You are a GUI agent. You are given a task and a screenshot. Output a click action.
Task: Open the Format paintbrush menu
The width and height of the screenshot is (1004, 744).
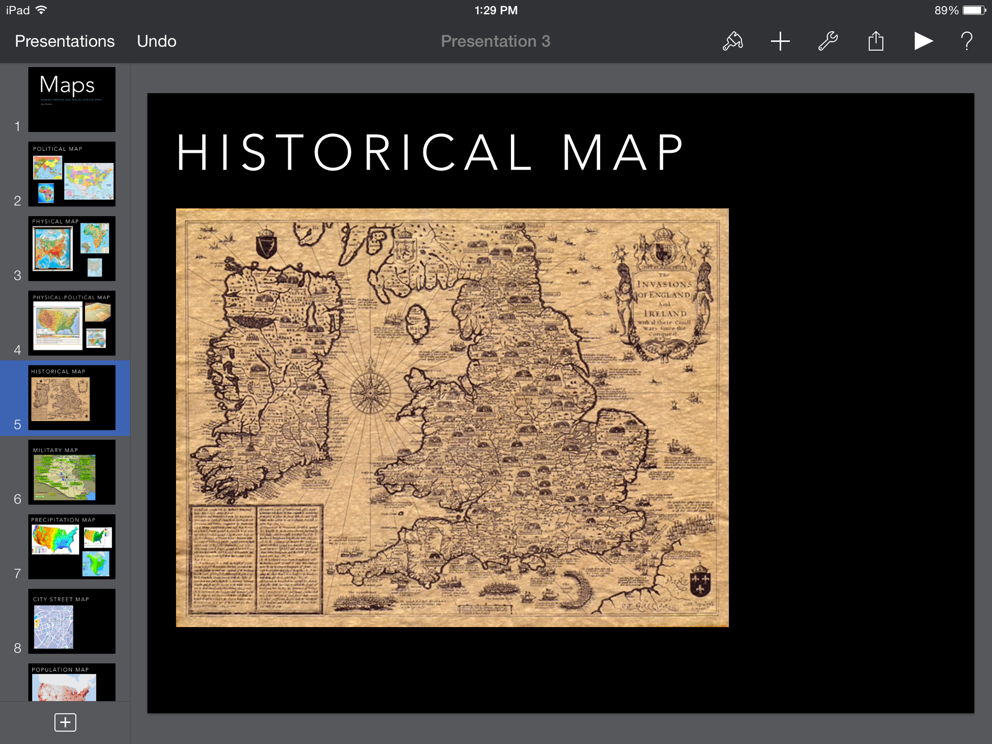732,41
